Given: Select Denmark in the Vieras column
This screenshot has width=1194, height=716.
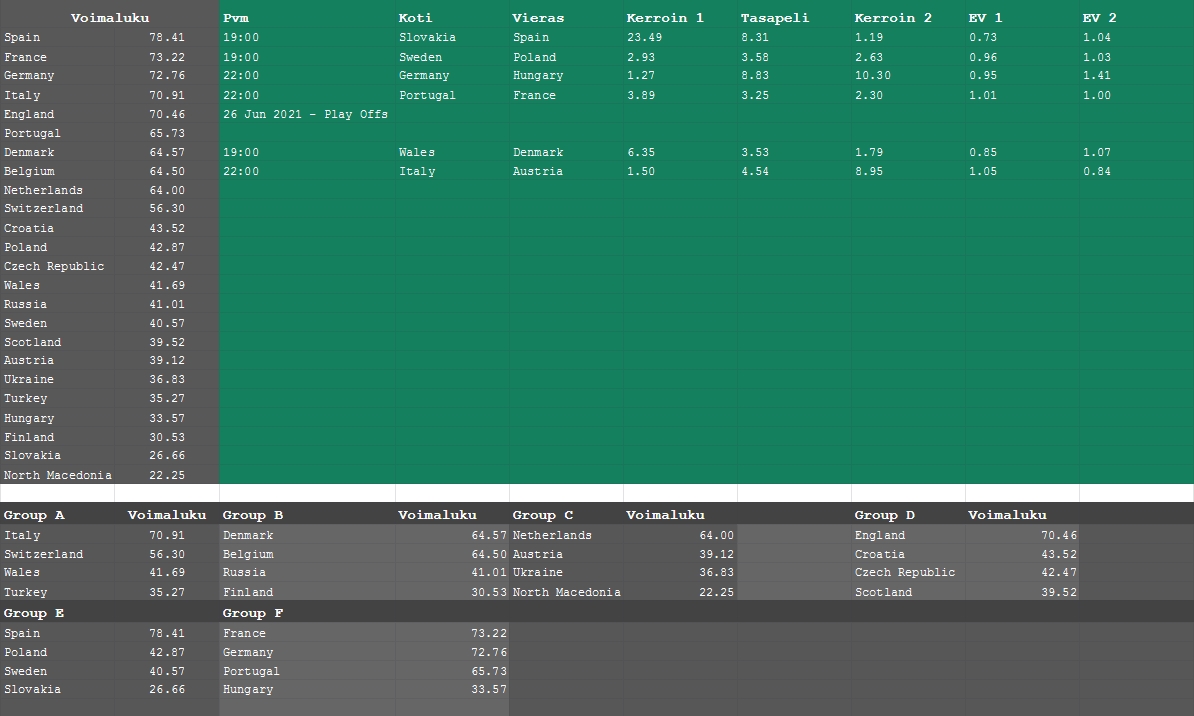Looking at the screenshot, I should (x=538, y=152).
